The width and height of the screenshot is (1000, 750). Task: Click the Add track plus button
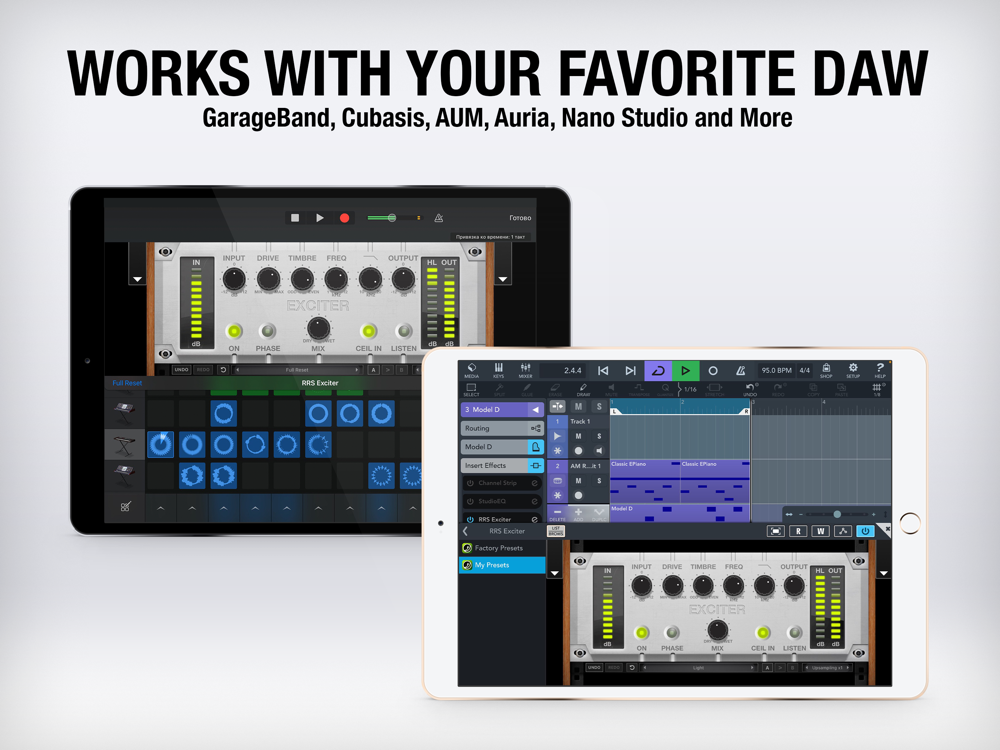[x=578, y=513]
